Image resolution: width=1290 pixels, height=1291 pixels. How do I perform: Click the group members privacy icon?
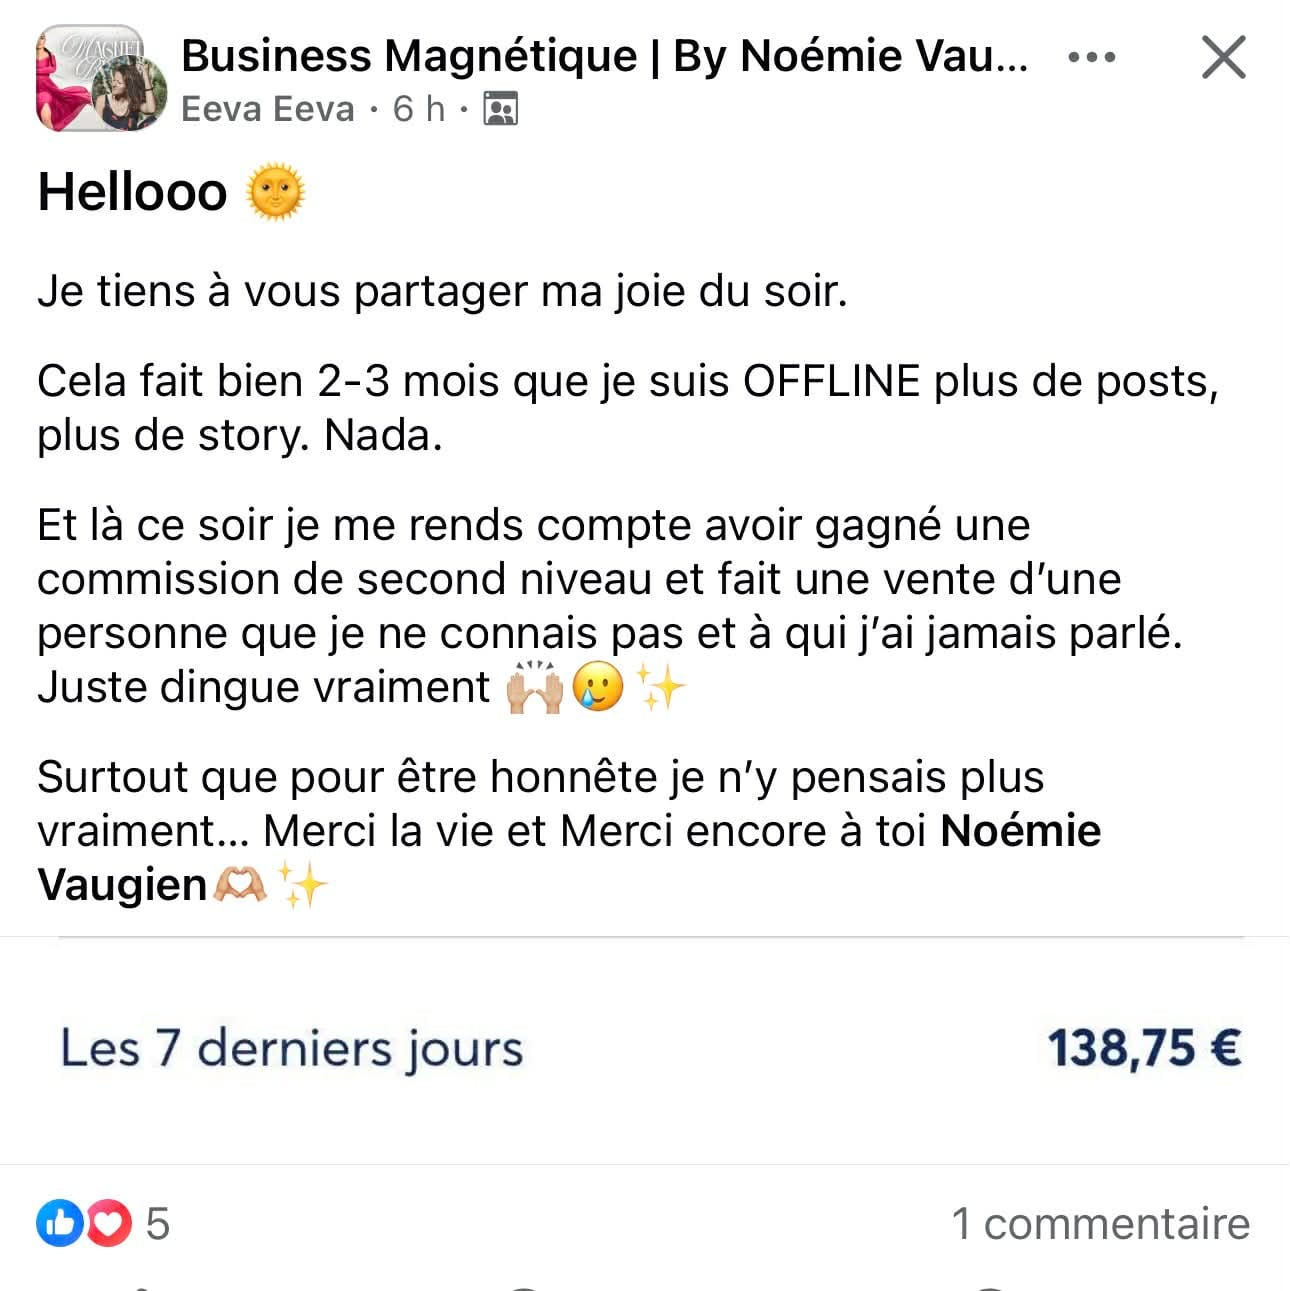[500, 108]
